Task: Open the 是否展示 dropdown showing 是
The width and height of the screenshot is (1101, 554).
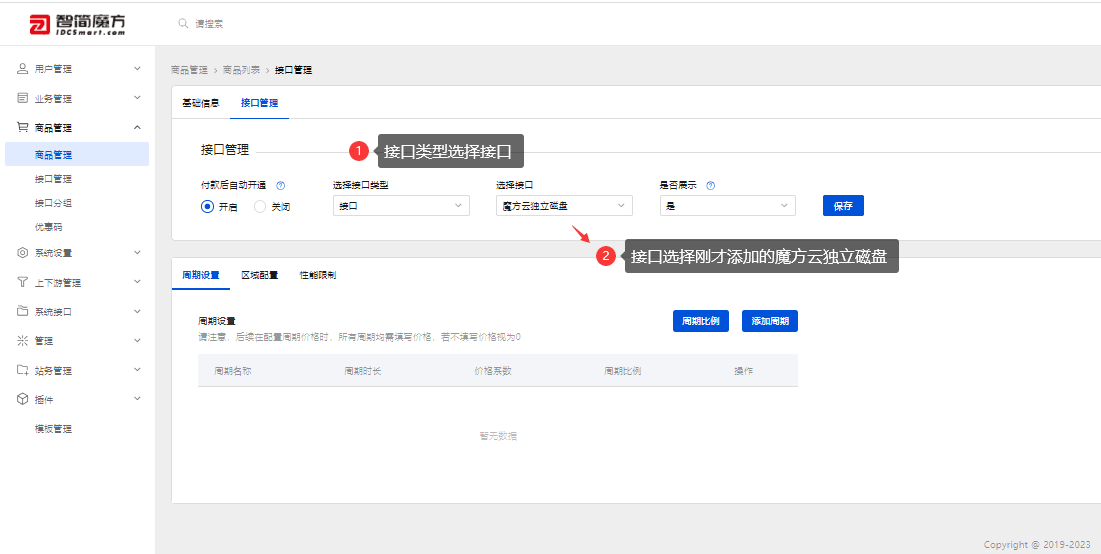Action: (x=727, y=206)
